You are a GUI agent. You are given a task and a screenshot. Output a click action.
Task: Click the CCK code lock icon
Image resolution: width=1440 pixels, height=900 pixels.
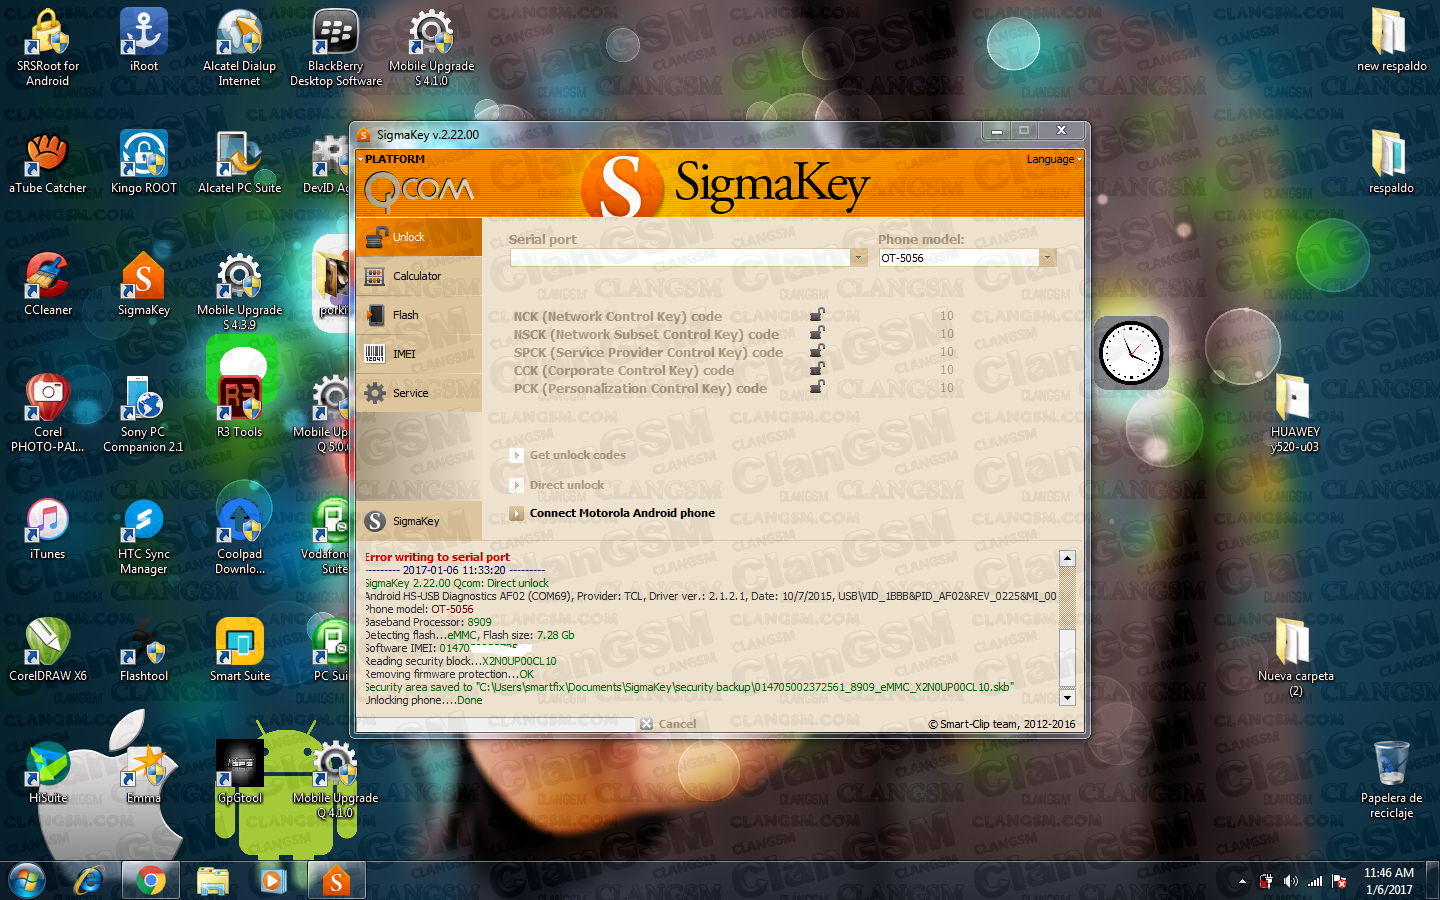817,369
